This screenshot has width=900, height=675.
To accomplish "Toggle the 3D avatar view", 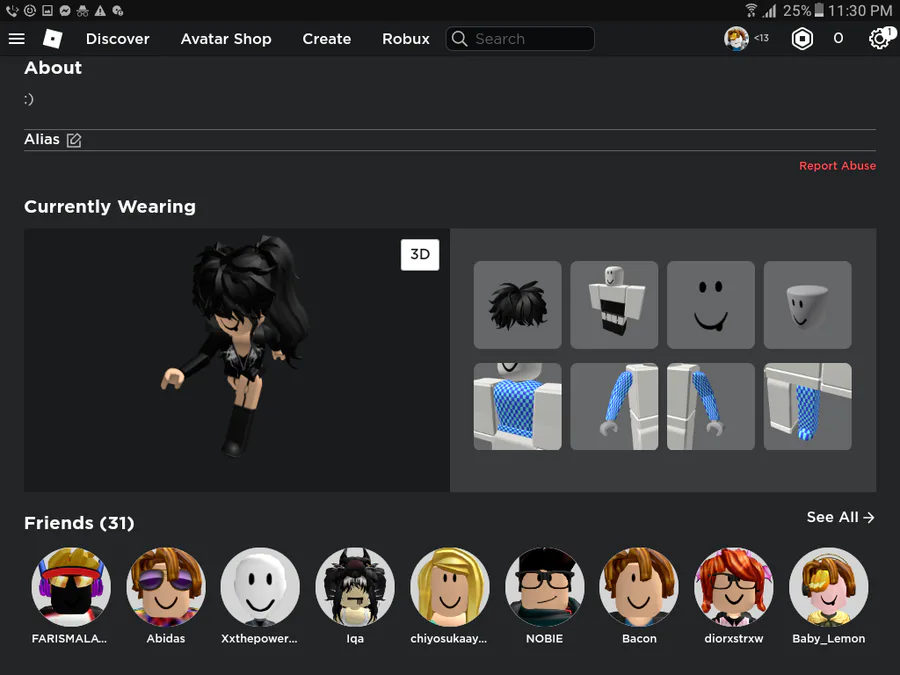I will point(420,254).
